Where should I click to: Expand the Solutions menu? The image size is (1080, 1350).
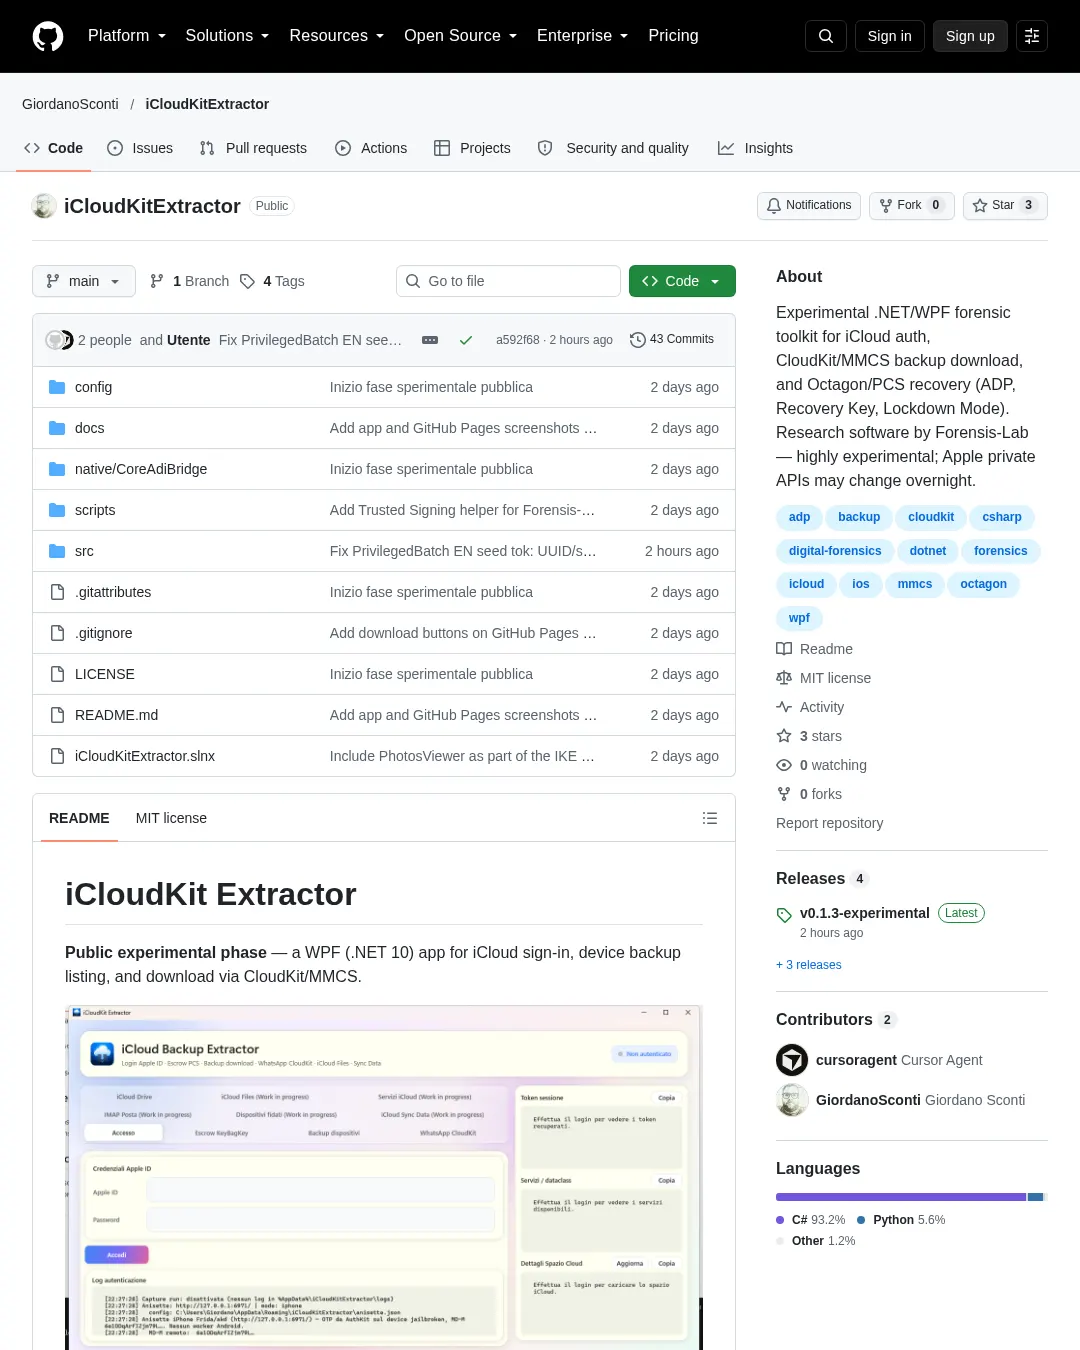[x=227, y=36]
